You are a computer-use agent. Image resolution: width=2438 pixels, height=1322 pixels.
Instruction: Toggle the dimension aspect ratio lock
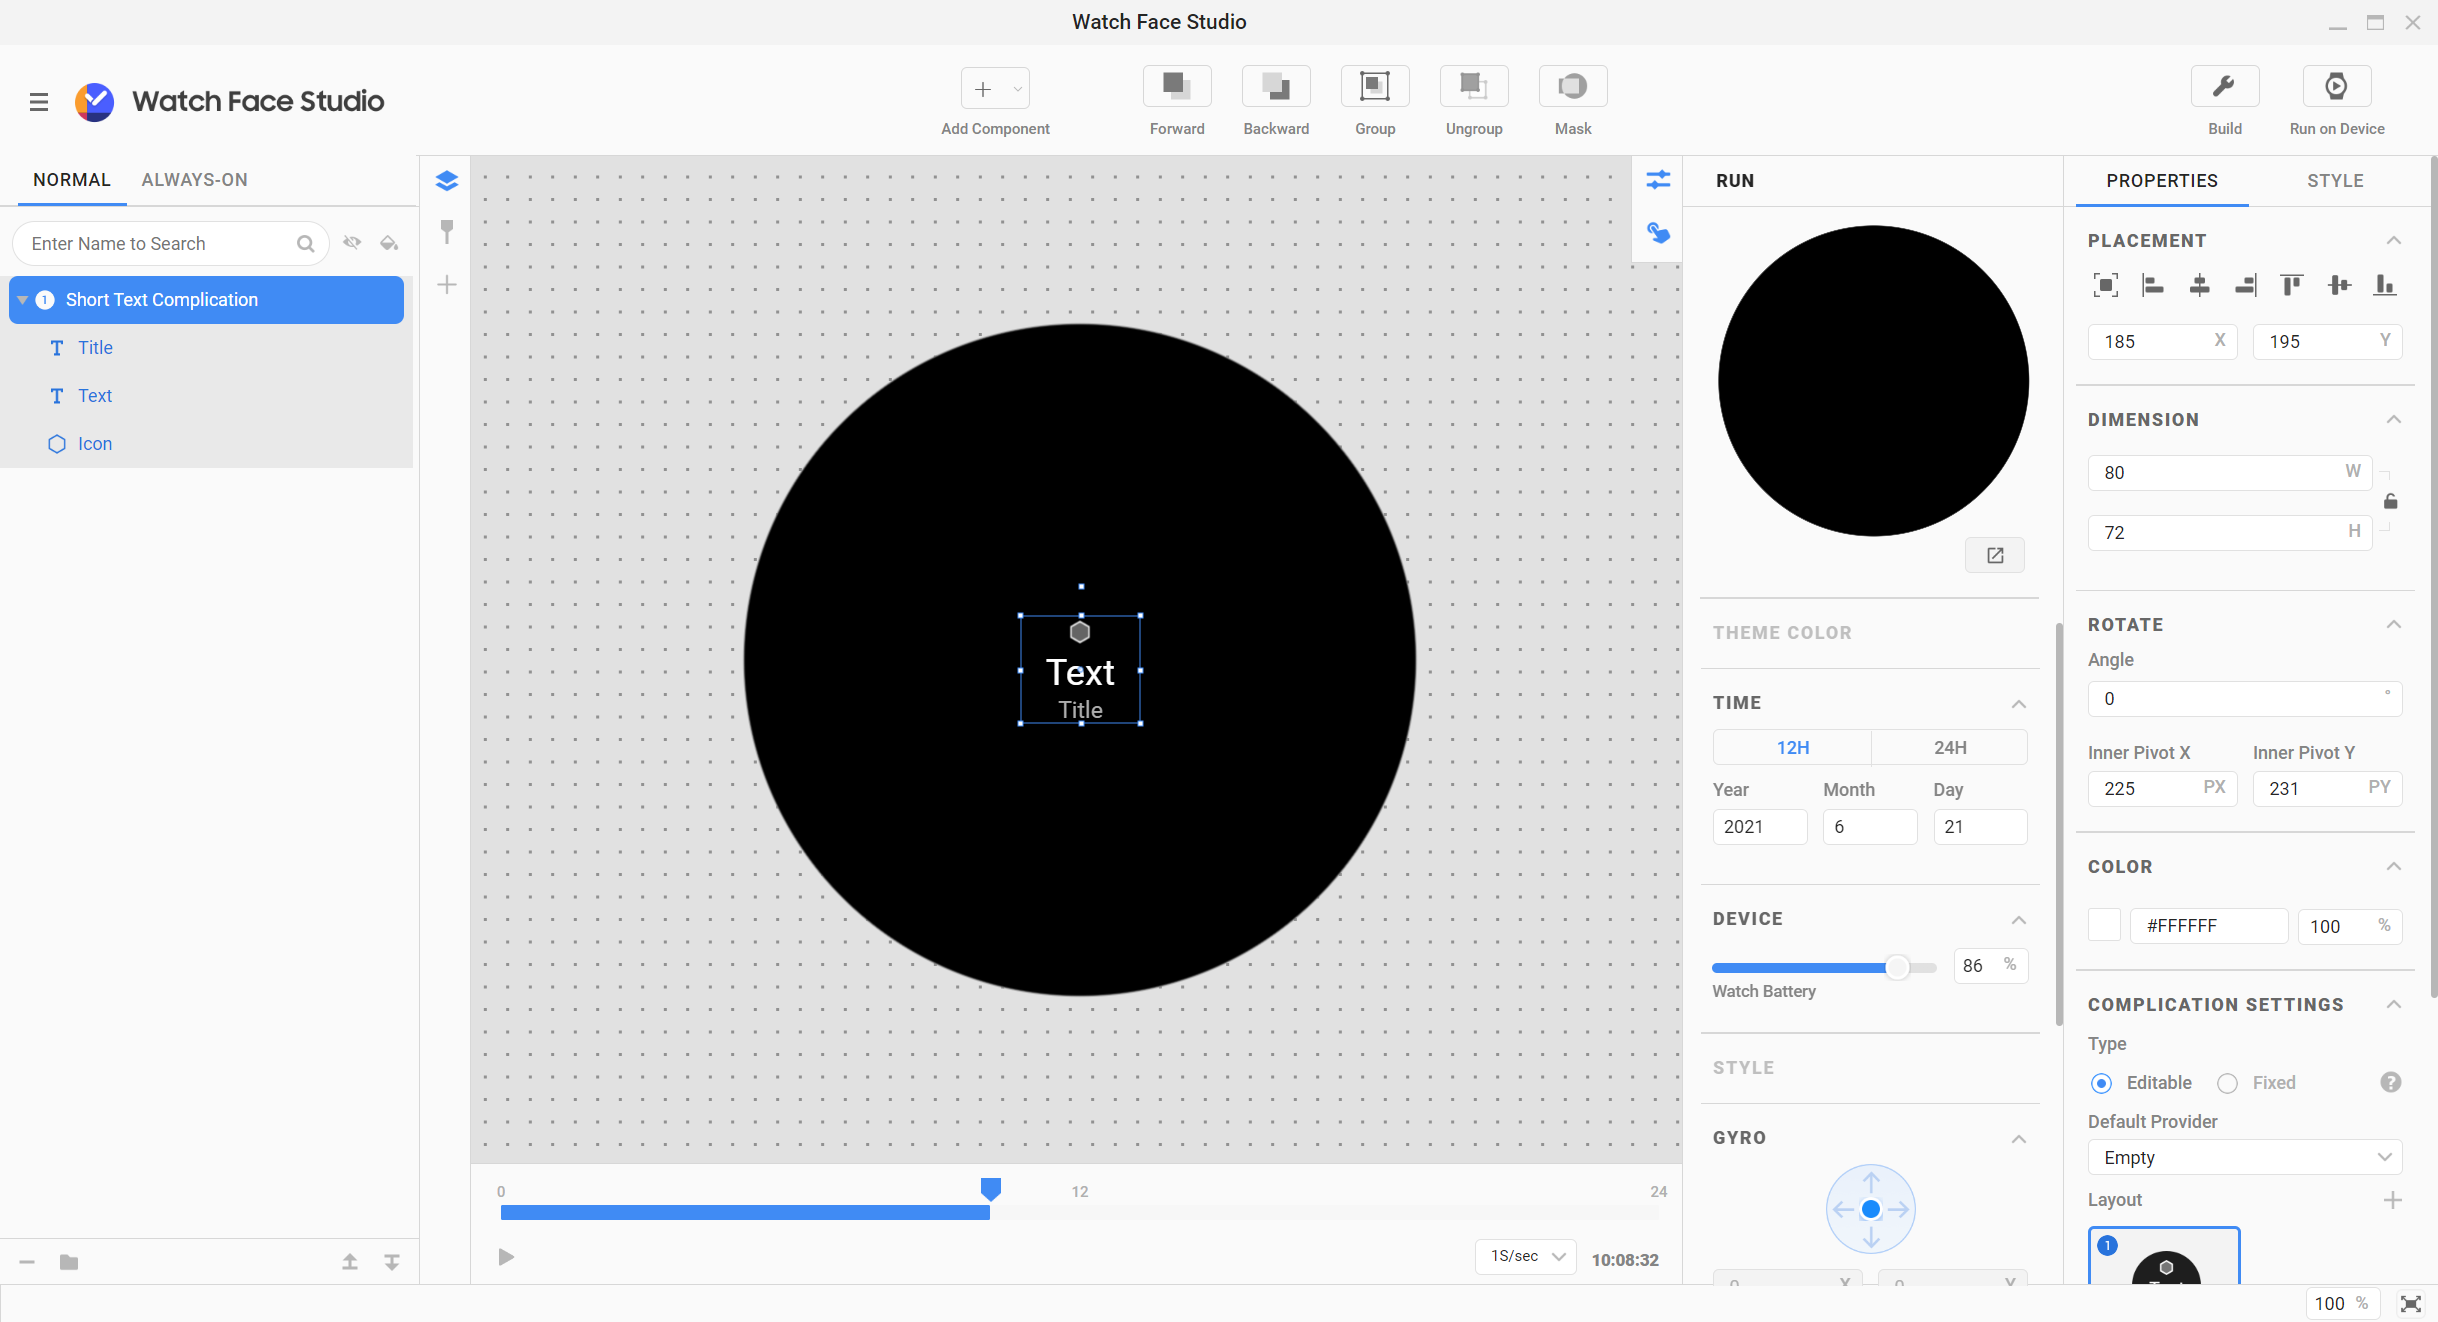tap(2391, 502)
